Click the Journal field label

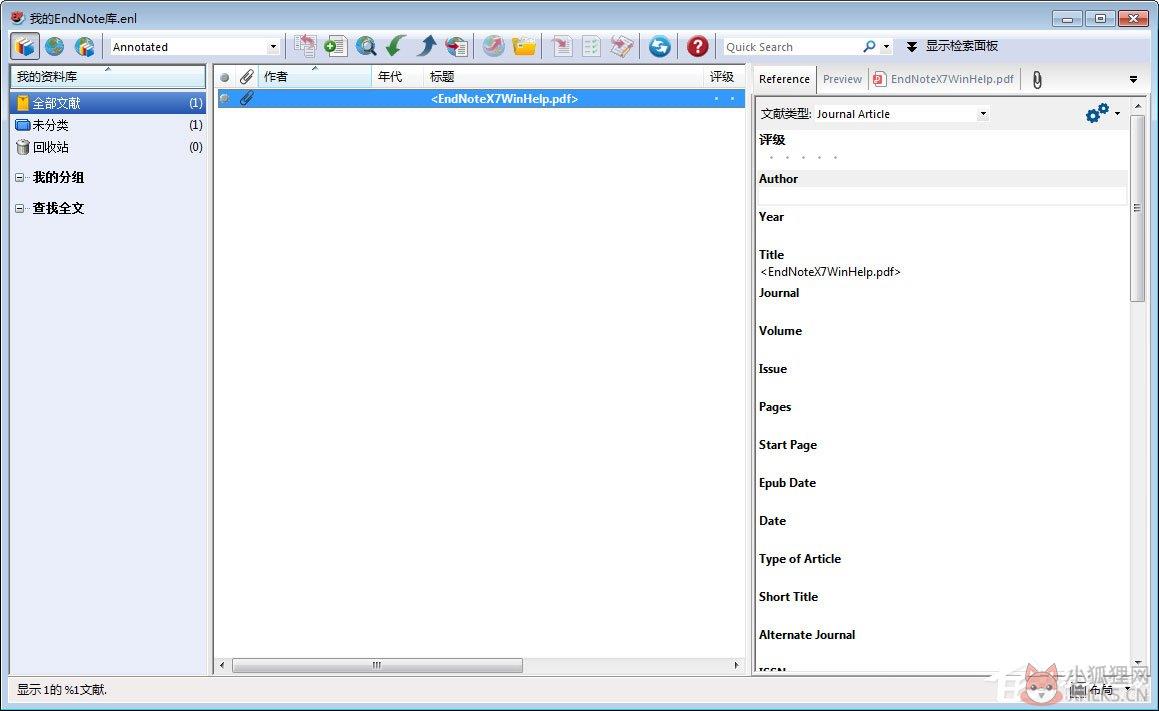[x=779, y=293]
